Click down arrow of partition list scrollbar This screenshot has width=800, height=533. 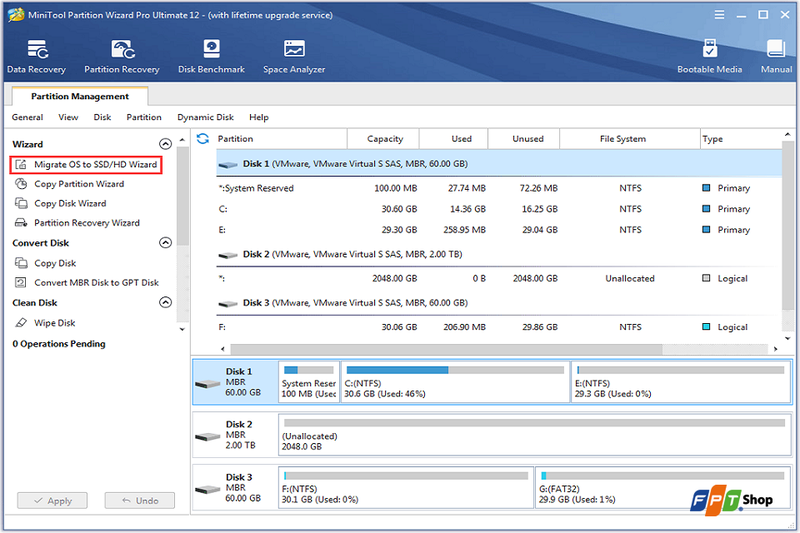pyautogui.click(x=787, y=339)
